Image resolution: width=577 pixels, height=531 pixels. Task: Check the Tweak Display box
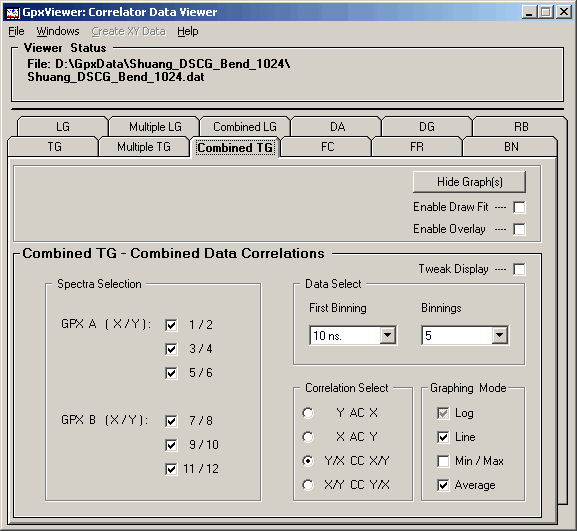pos(519,269)
